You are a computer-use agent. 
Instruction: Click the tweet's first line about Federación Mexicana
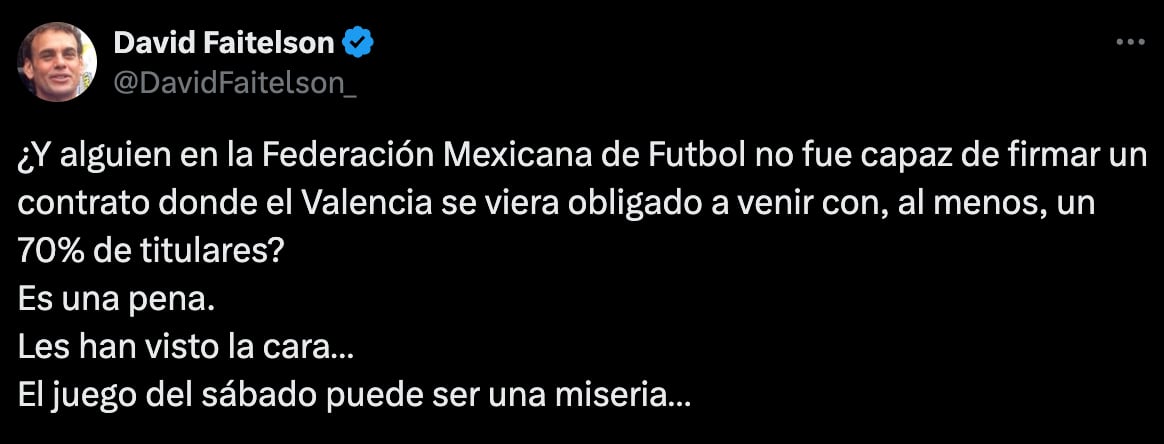[582, 158]
